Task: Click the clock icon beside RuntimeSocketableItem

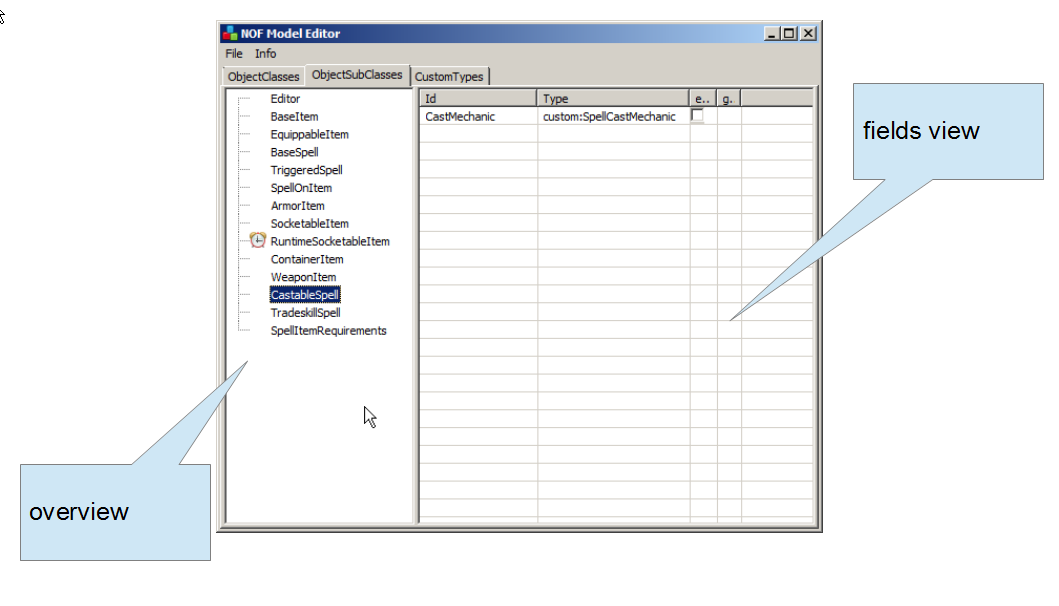Action: (257, 241)
